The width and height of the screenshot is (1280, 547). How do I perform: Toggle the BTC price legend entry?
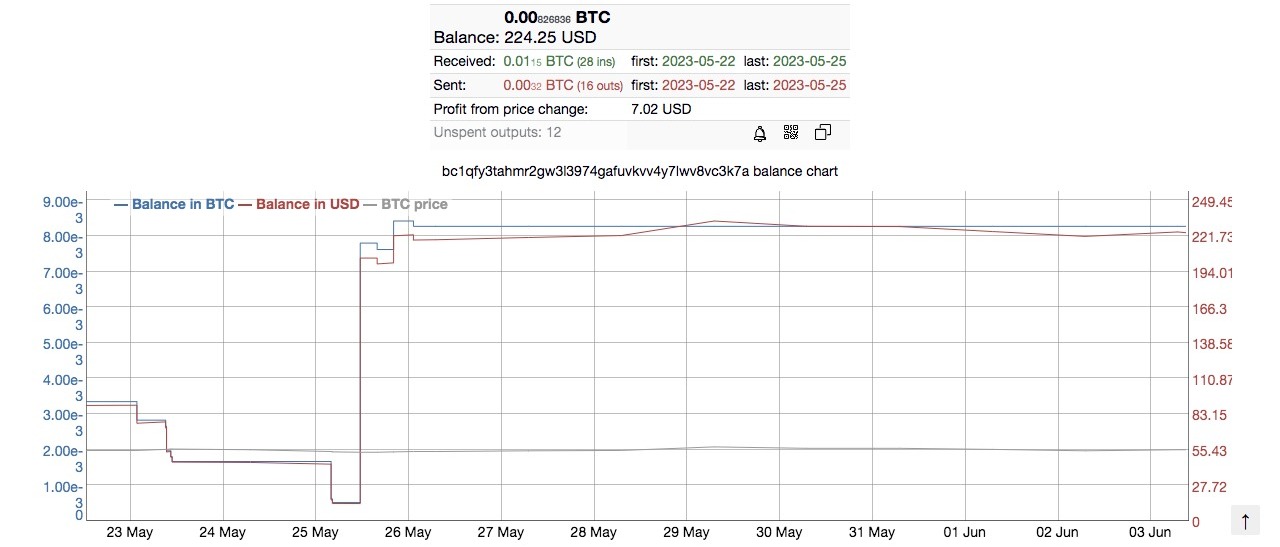point(405,204)
